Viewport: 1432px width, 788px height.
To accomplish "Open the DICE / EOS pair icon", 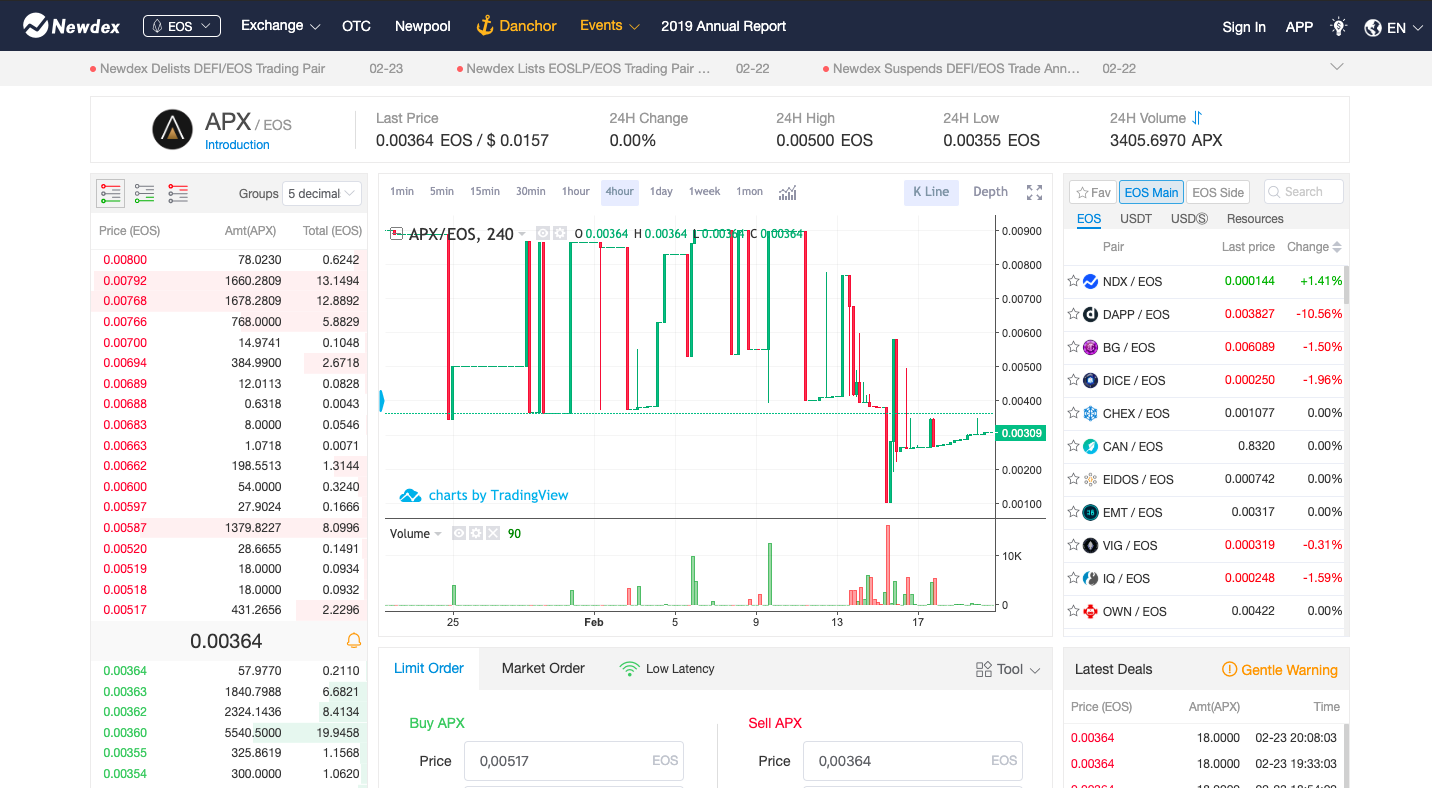I will tap(1091, 380).
